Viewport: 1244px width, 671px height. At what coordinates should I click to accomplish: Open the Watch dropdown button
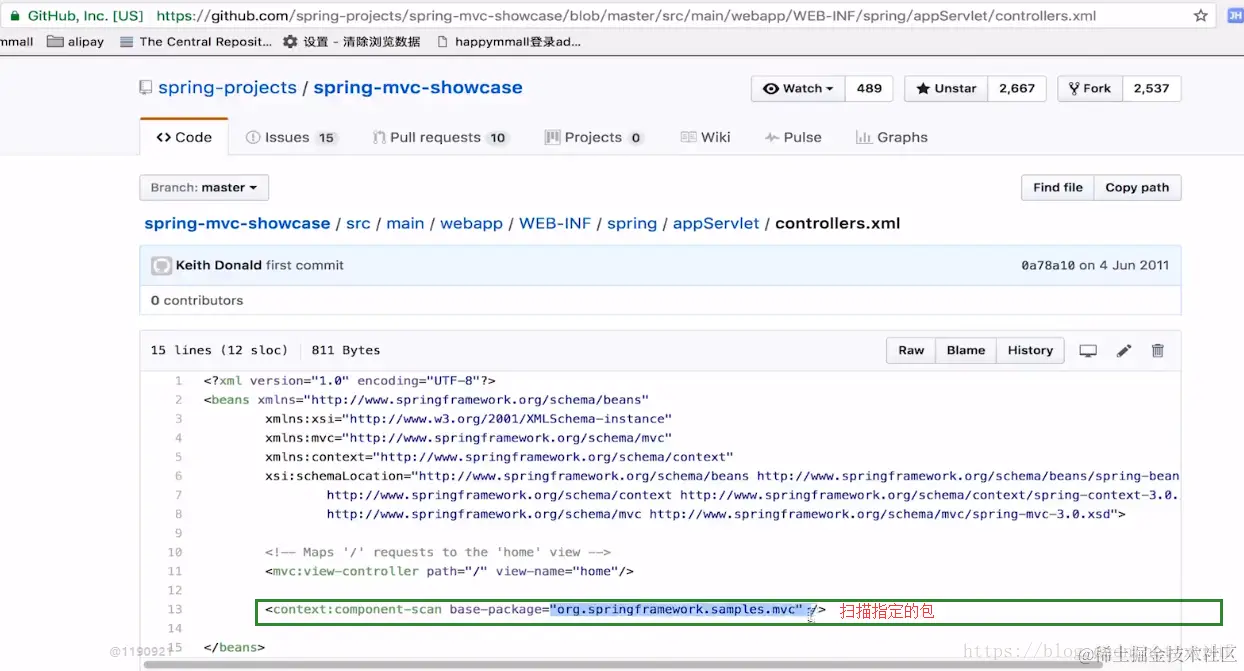coord(798,88)
